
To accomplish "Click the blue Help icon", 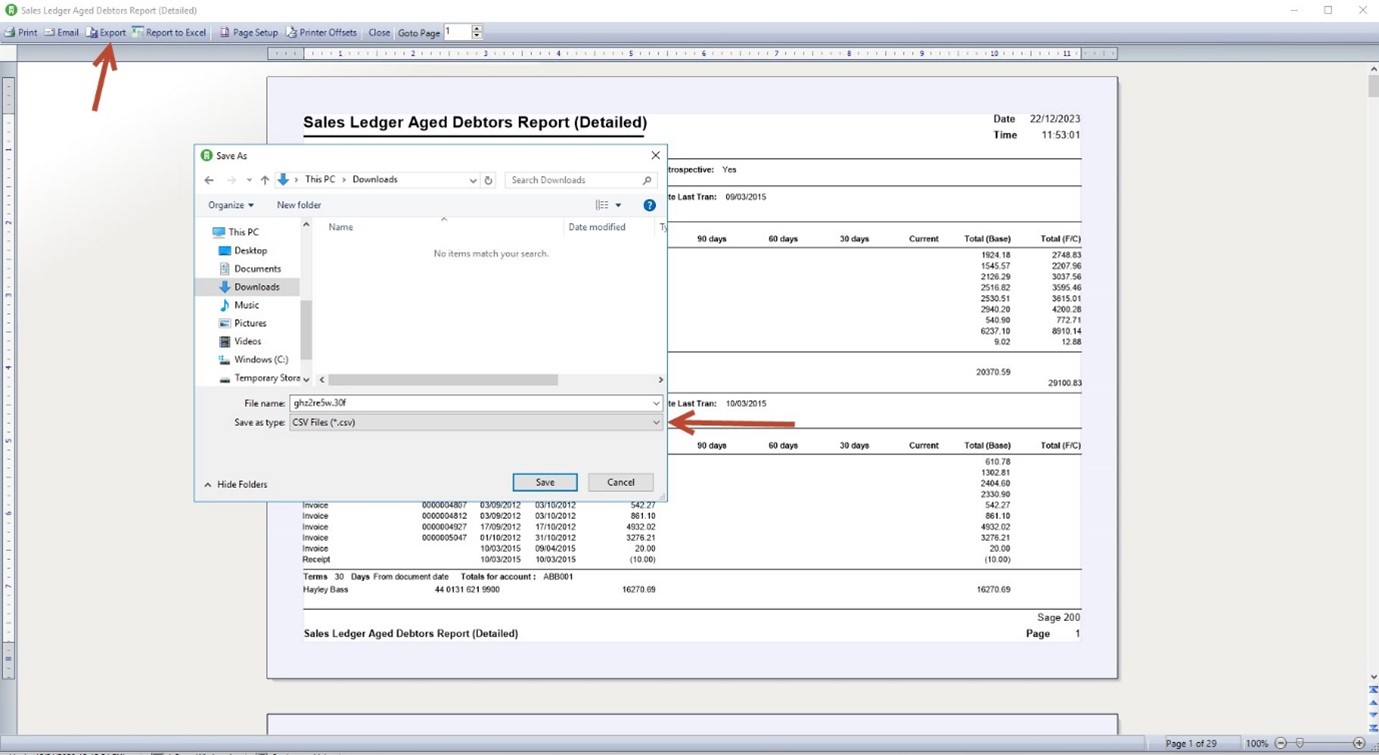I will 649,205.
